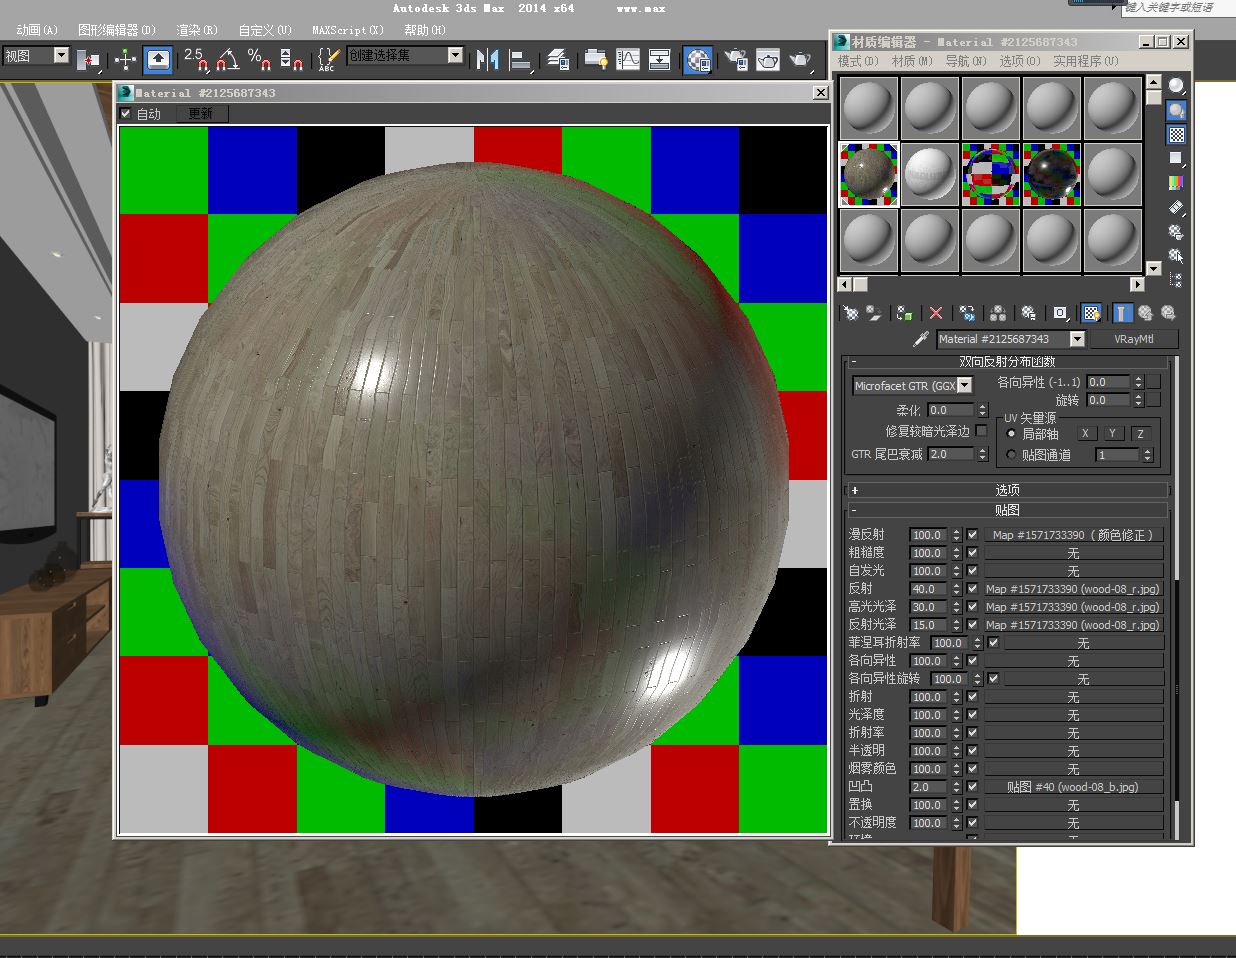Click the 贴图 #40 (wood-08_b.jpg) bump map button
The width and height of the screenshot is (1236, 958).
tap(1072, 787)
